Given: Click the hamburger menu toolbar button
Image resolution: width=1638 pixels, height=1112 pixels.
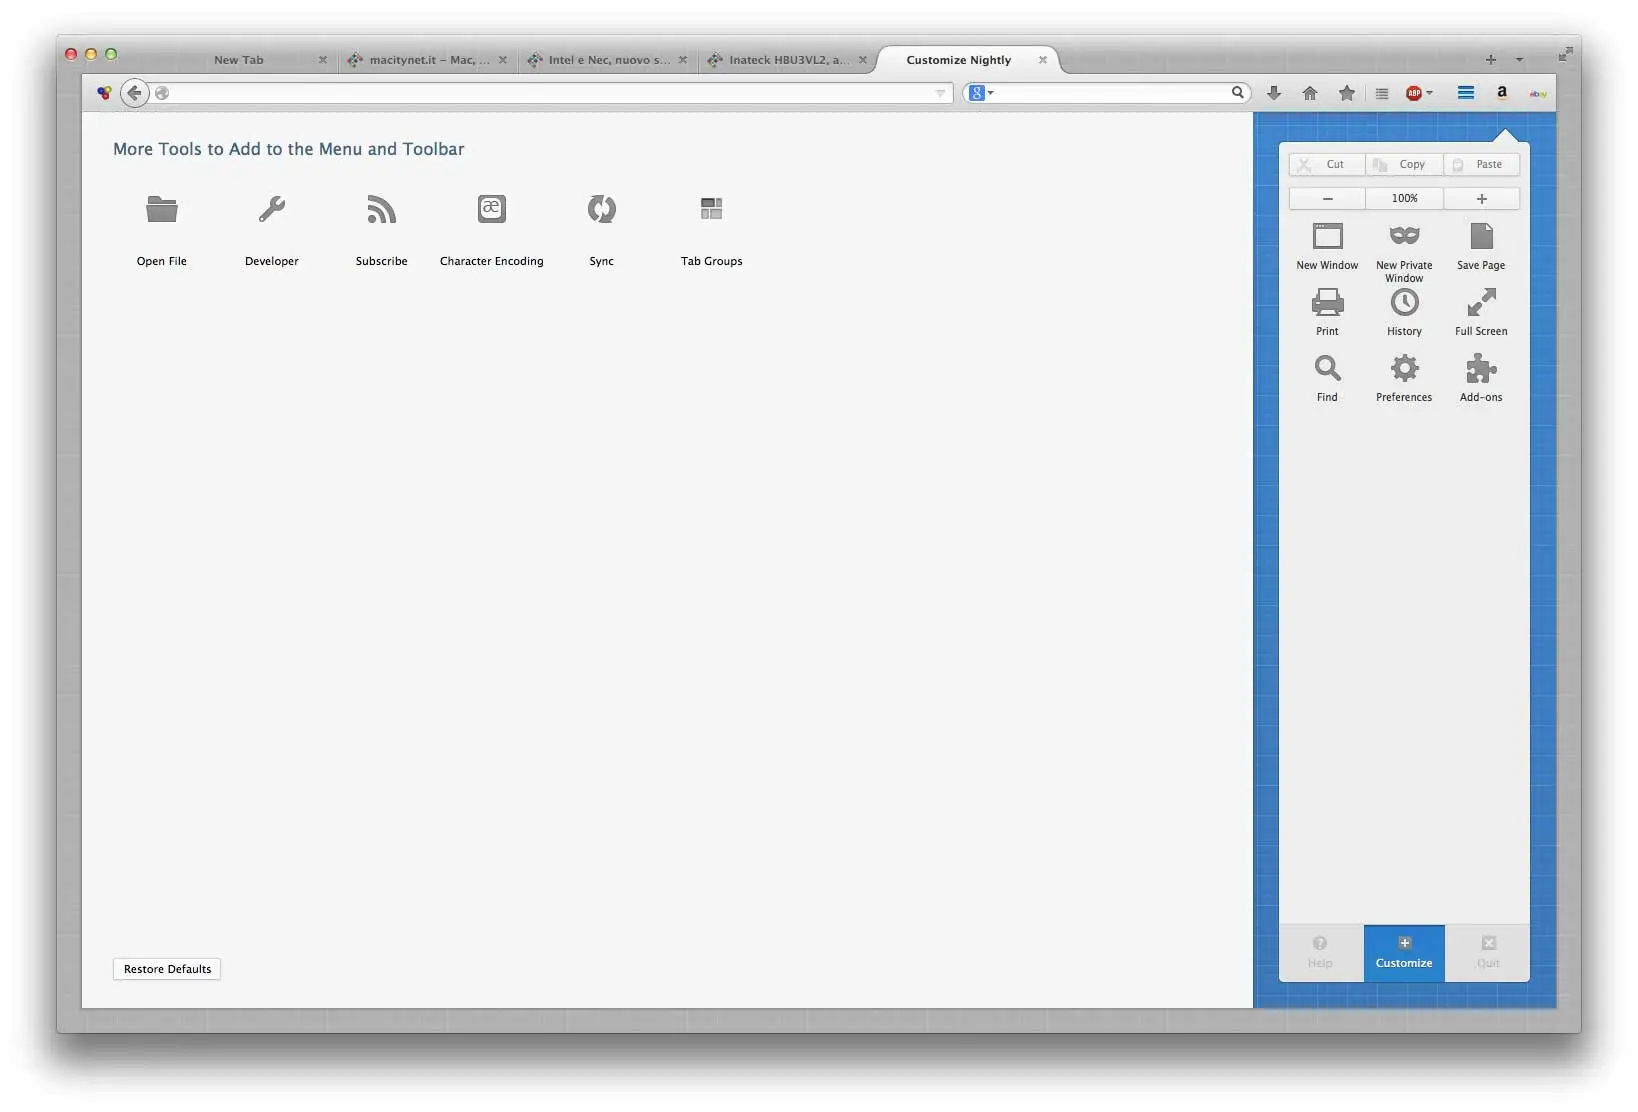Looking at the screenshot, I should point(1466,93).
